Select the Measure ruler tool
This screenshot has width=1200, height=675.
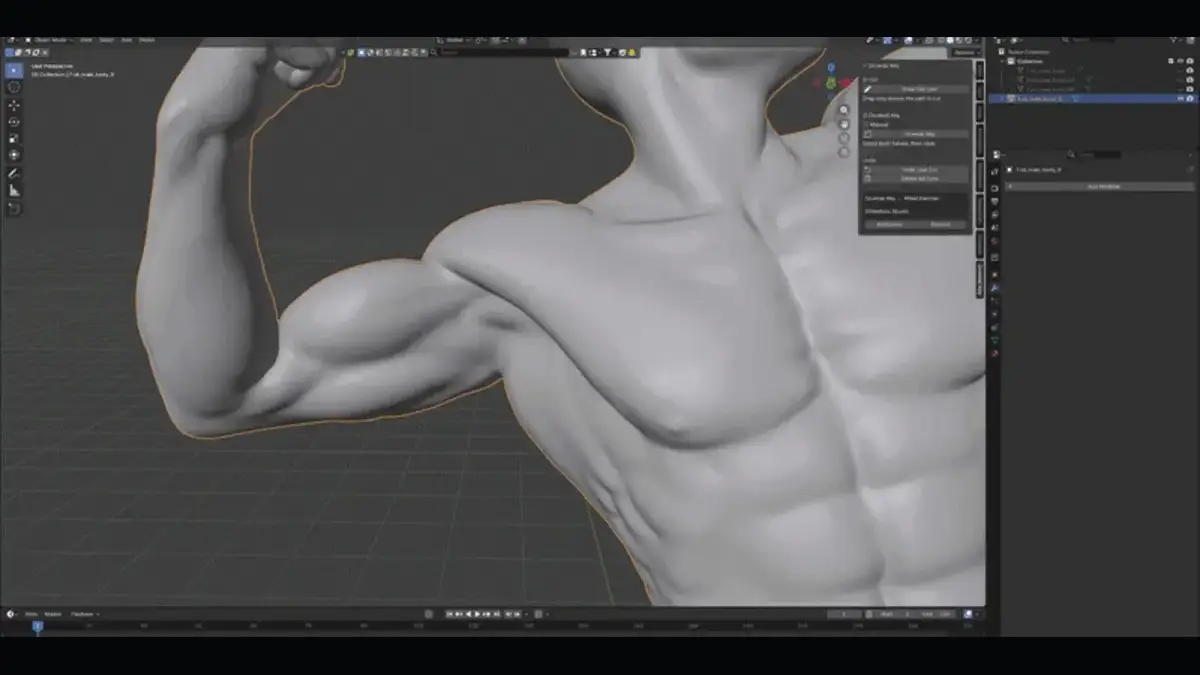[x=14, y=190]
